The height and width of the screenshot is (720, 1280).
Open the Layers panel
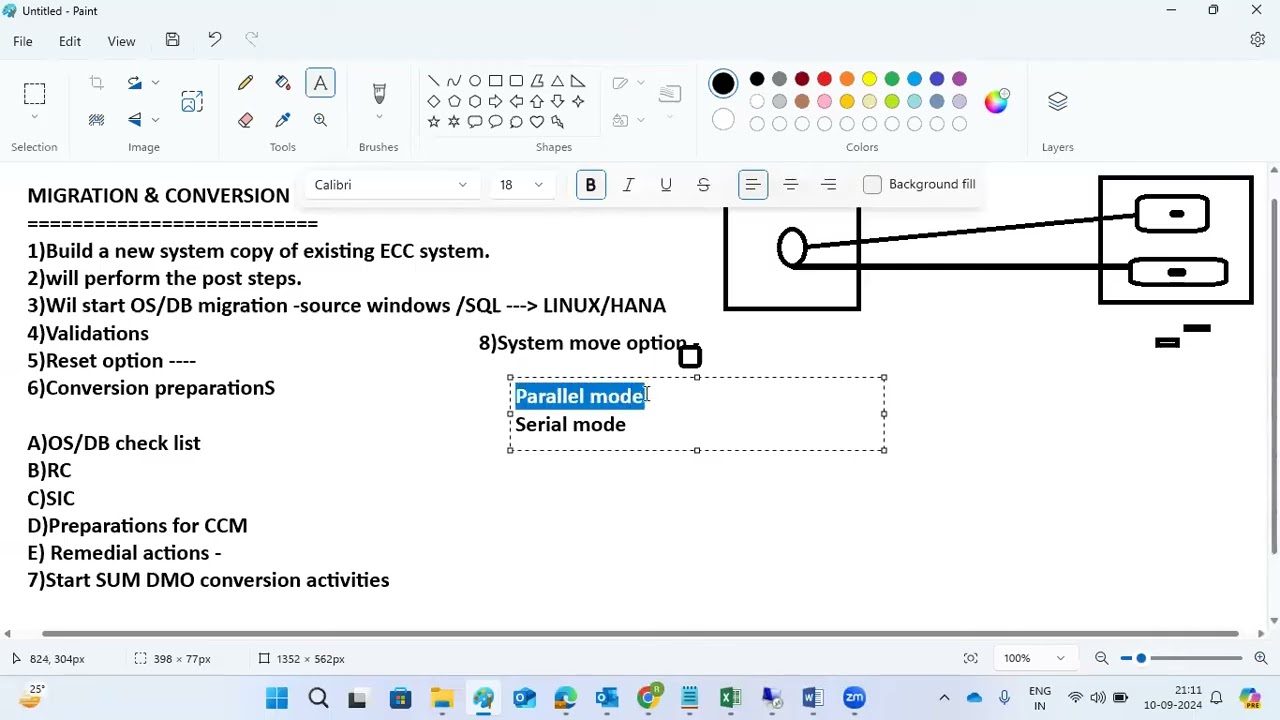click(x=1058, y=102)
